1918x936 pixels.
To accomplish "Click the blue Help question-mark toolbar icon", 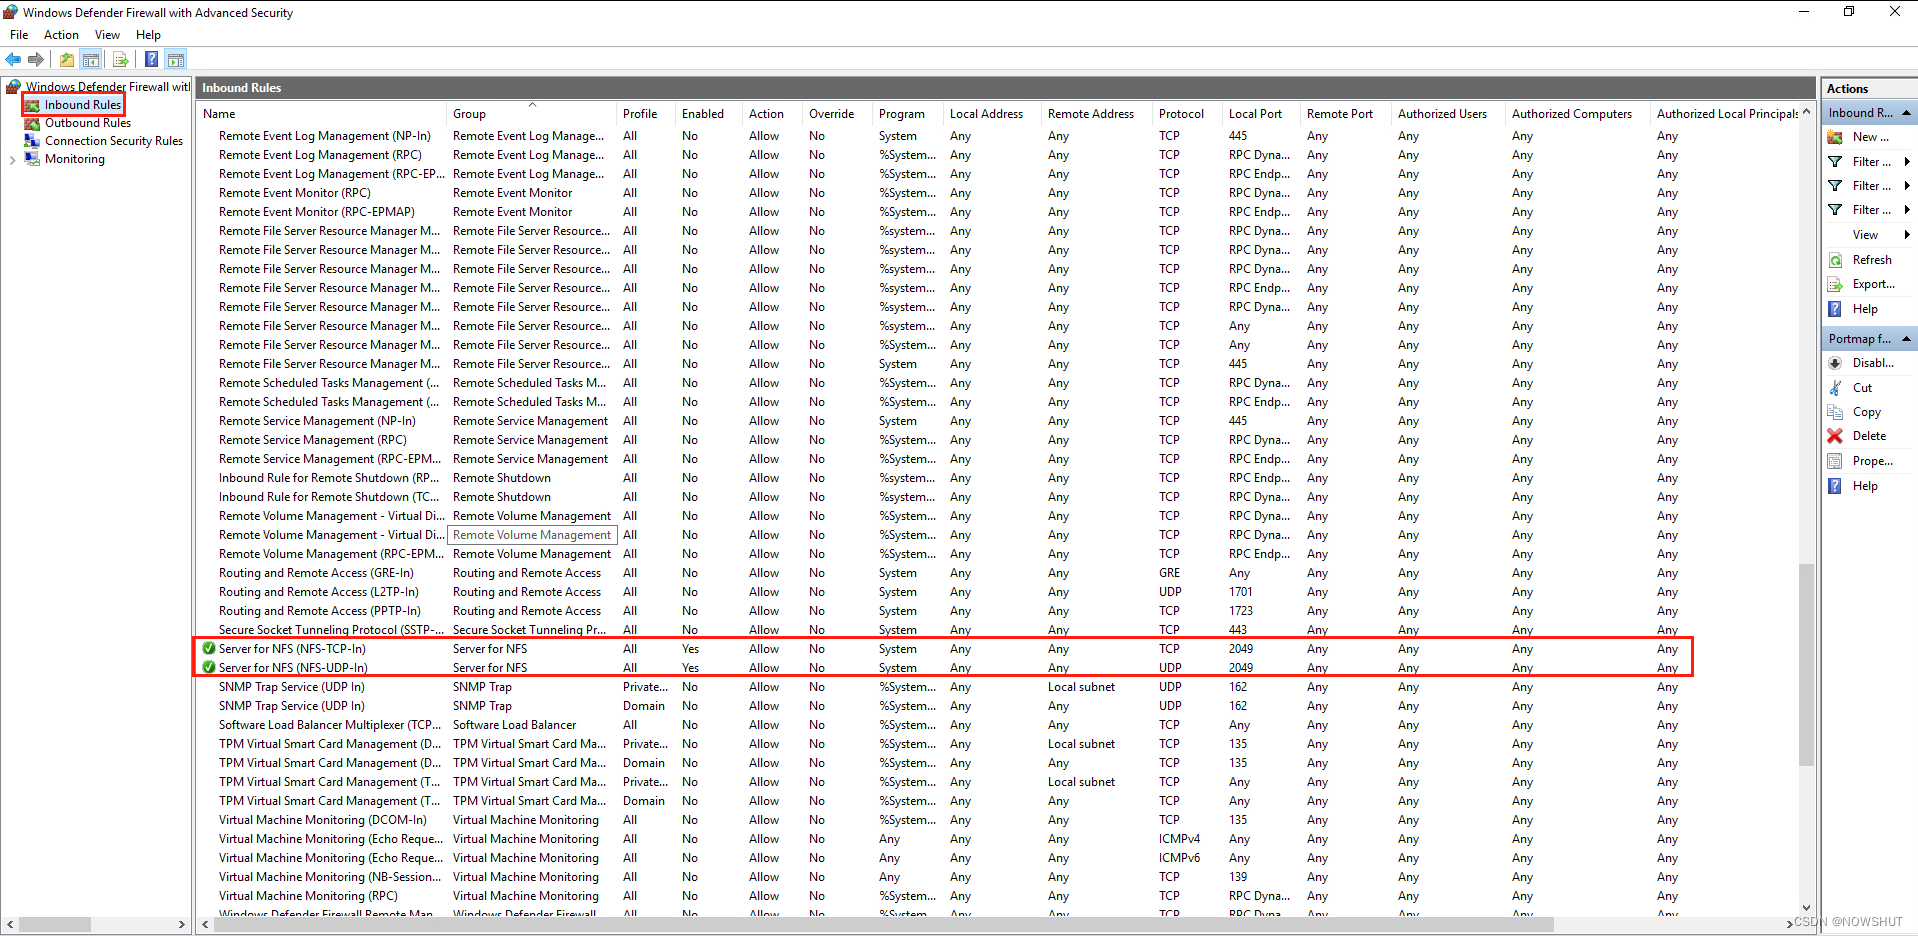I will [151, 60].
